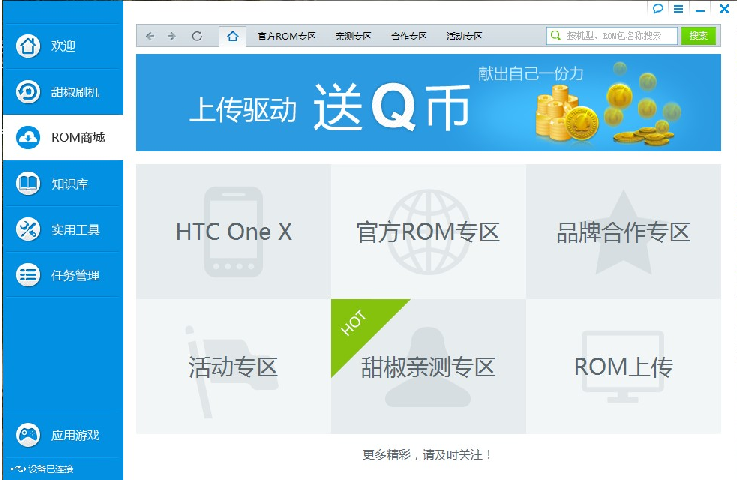Switch to 活动专区 tab in navigation bar
Screen dimensions: 737x480
click(x=464, y=36)
